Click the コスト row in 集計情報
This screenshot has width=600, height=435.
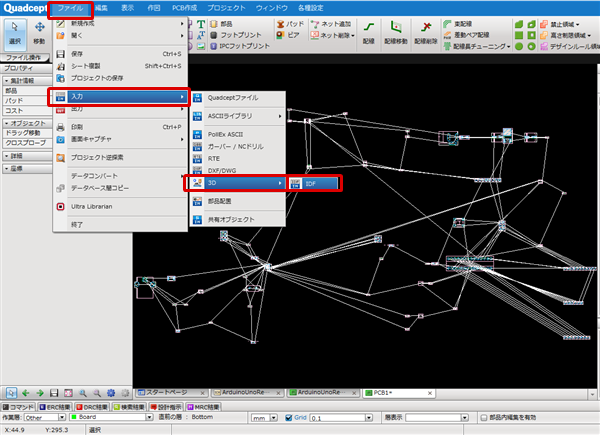pos(27,111)
